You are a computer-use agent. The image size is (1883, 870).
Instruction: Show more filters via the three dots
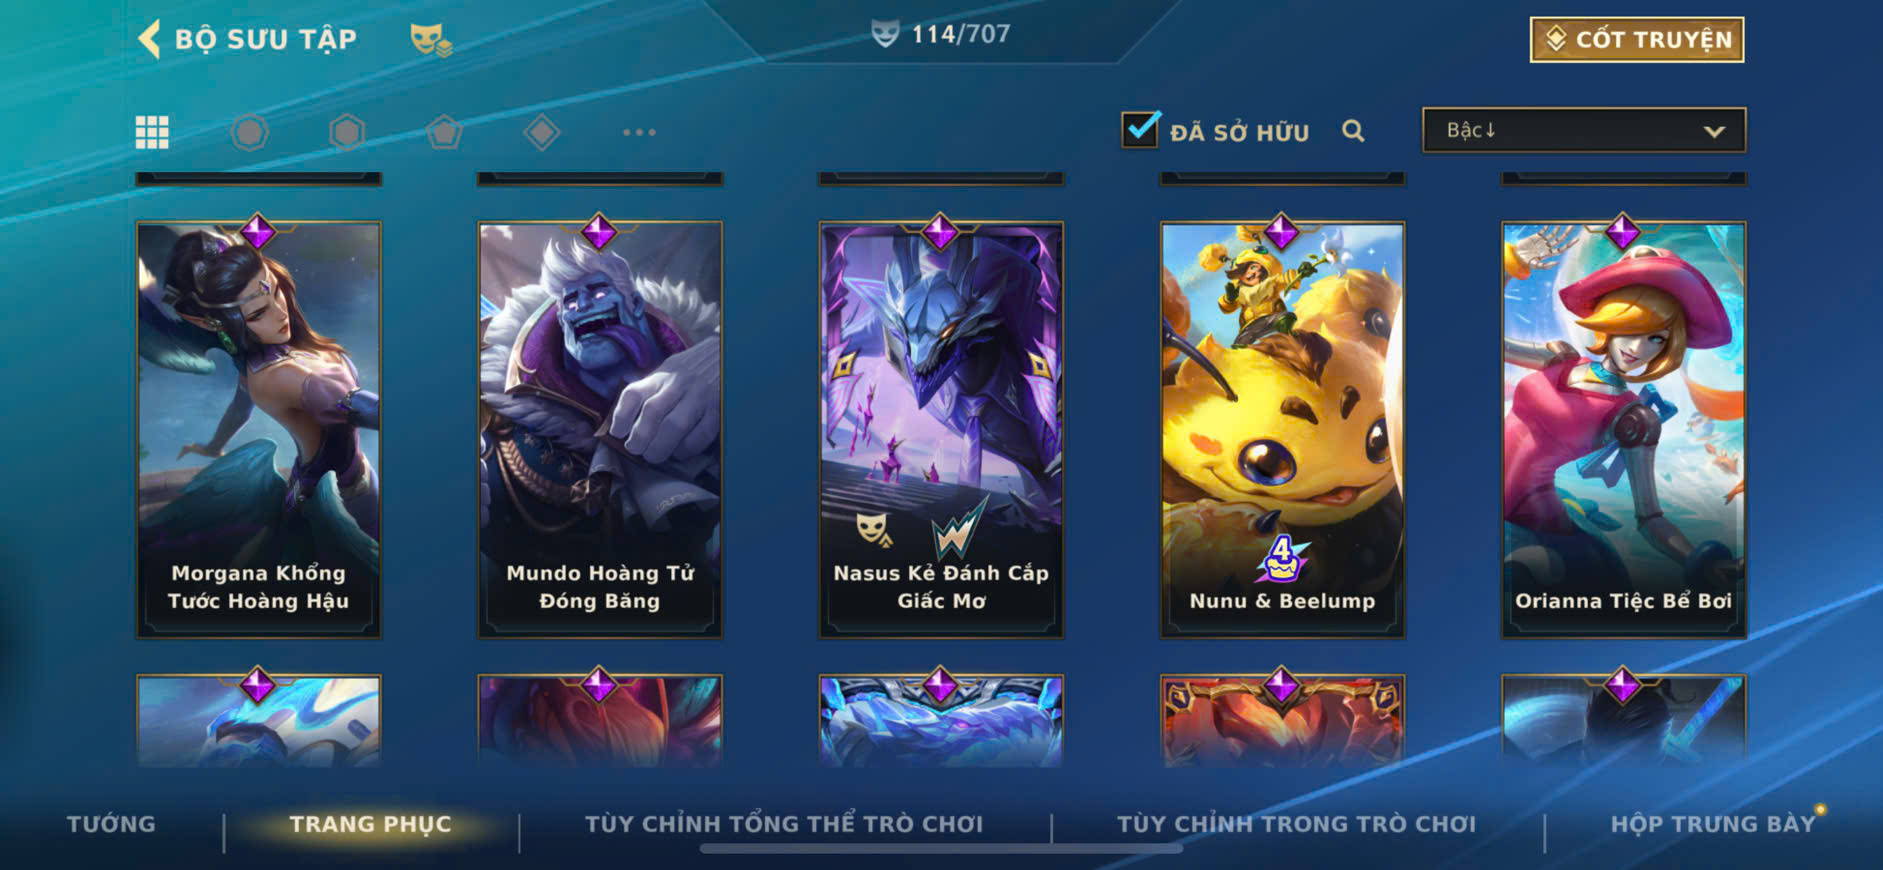point(639,132)
